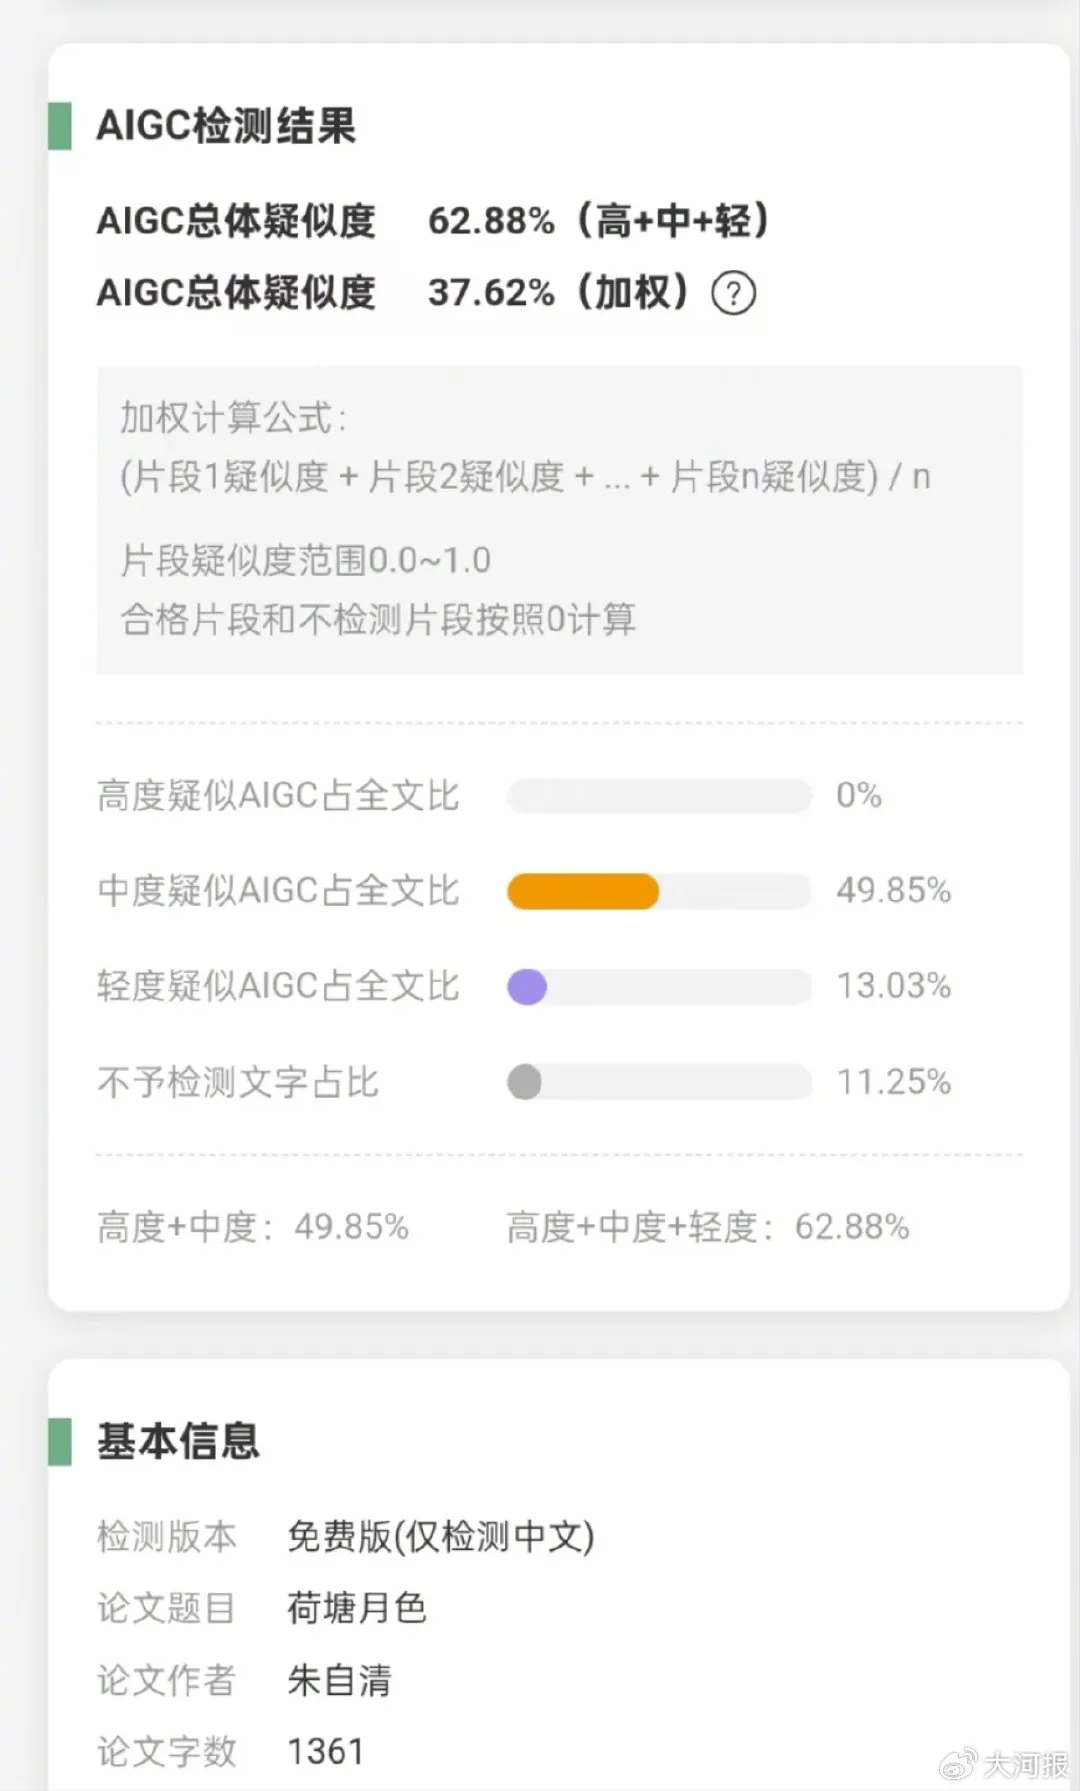Click the AIGC检测结果 section heading
The height and width of the screenshot is (1791, 1080).
(226, 126)
